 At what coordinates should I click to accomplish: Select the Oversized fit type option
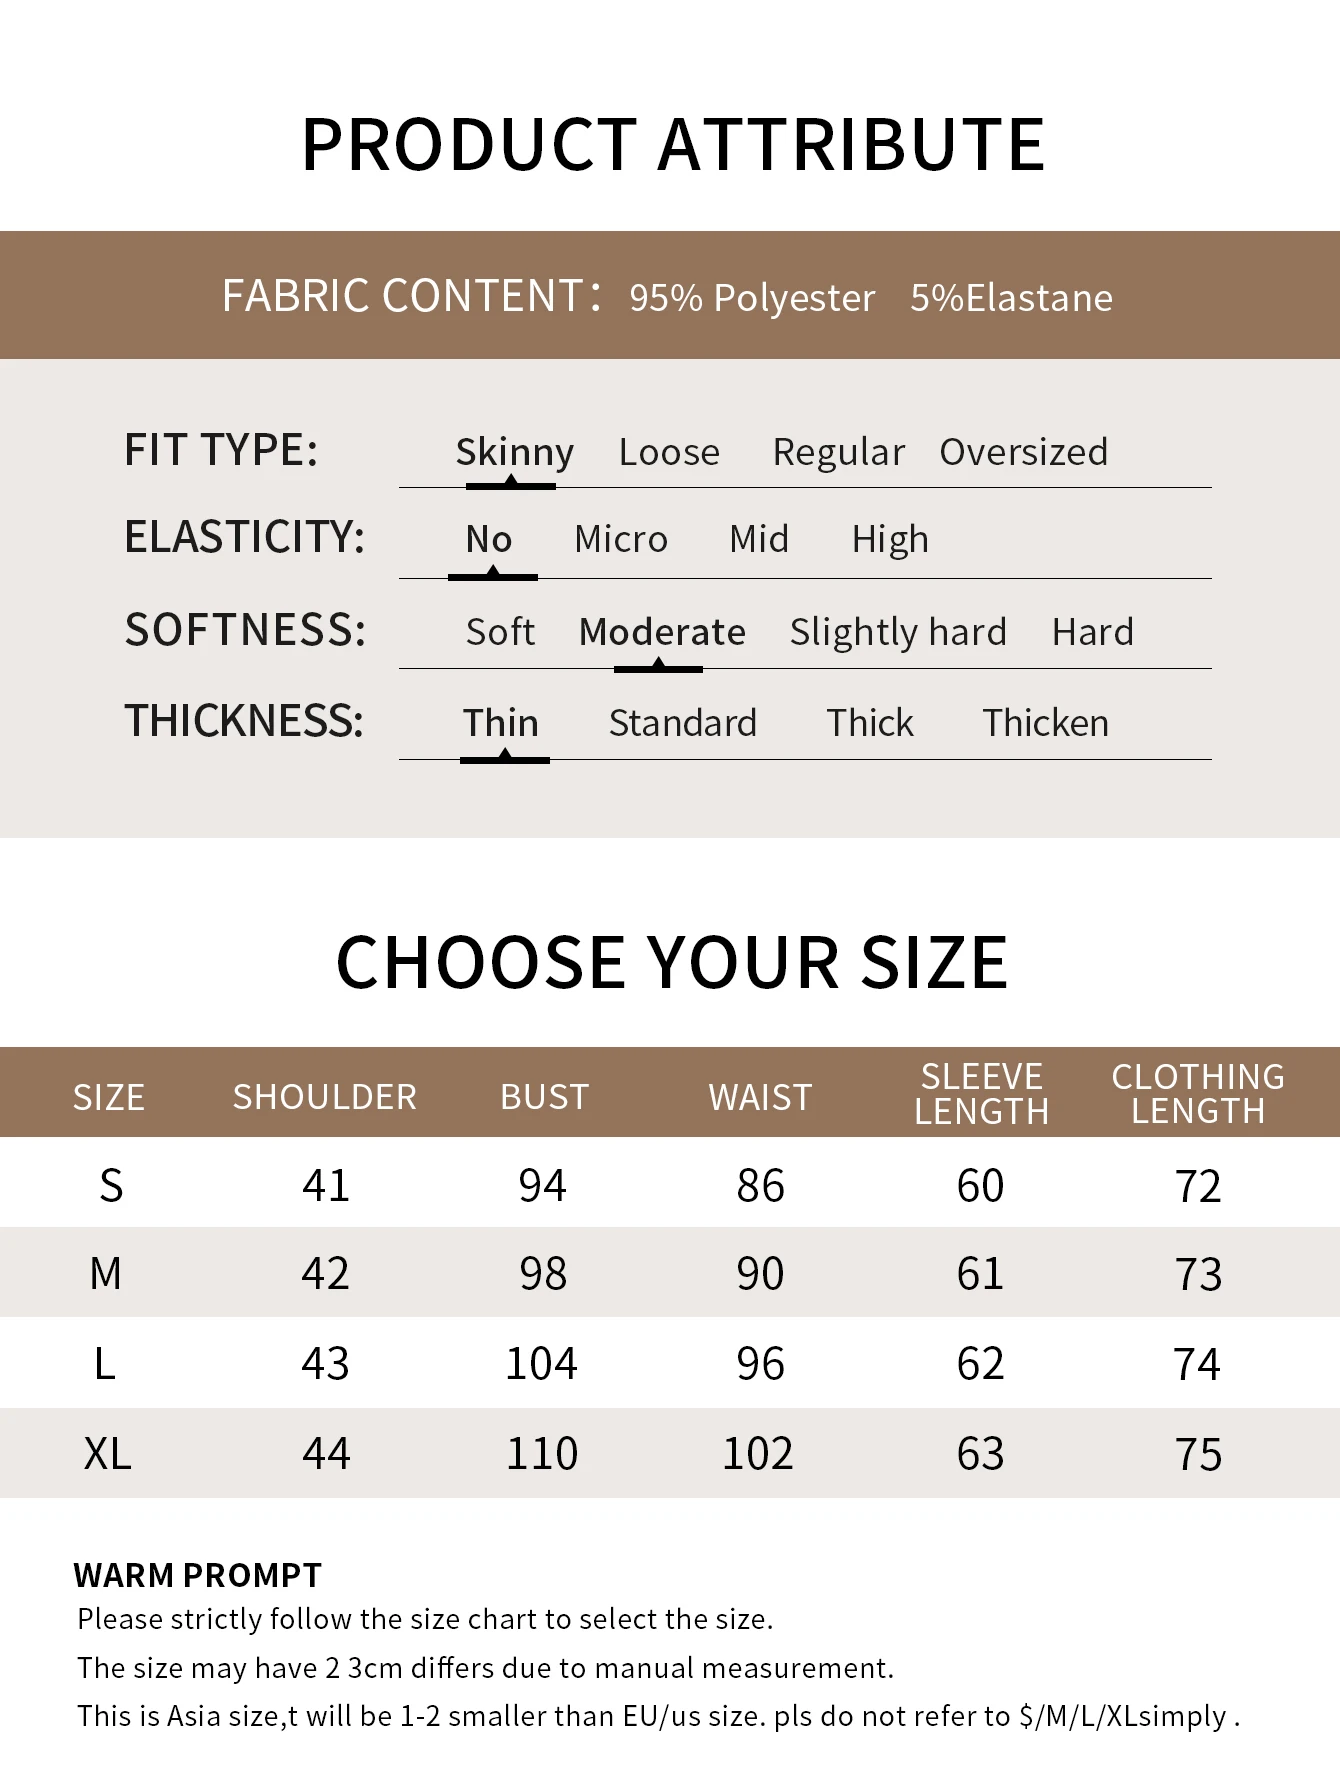[1023, 452]
